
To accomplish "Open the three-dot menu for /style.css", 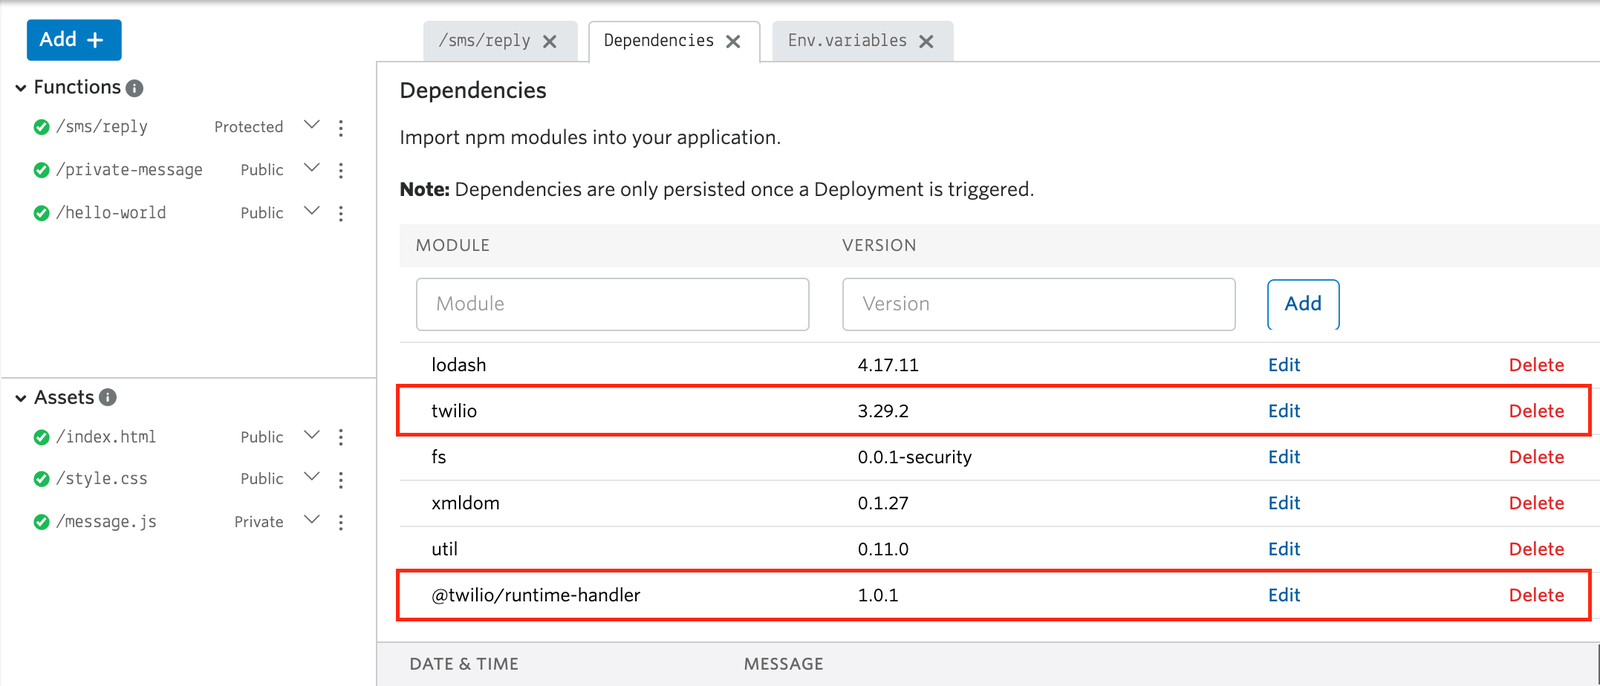I will click(x=341, y=480).
